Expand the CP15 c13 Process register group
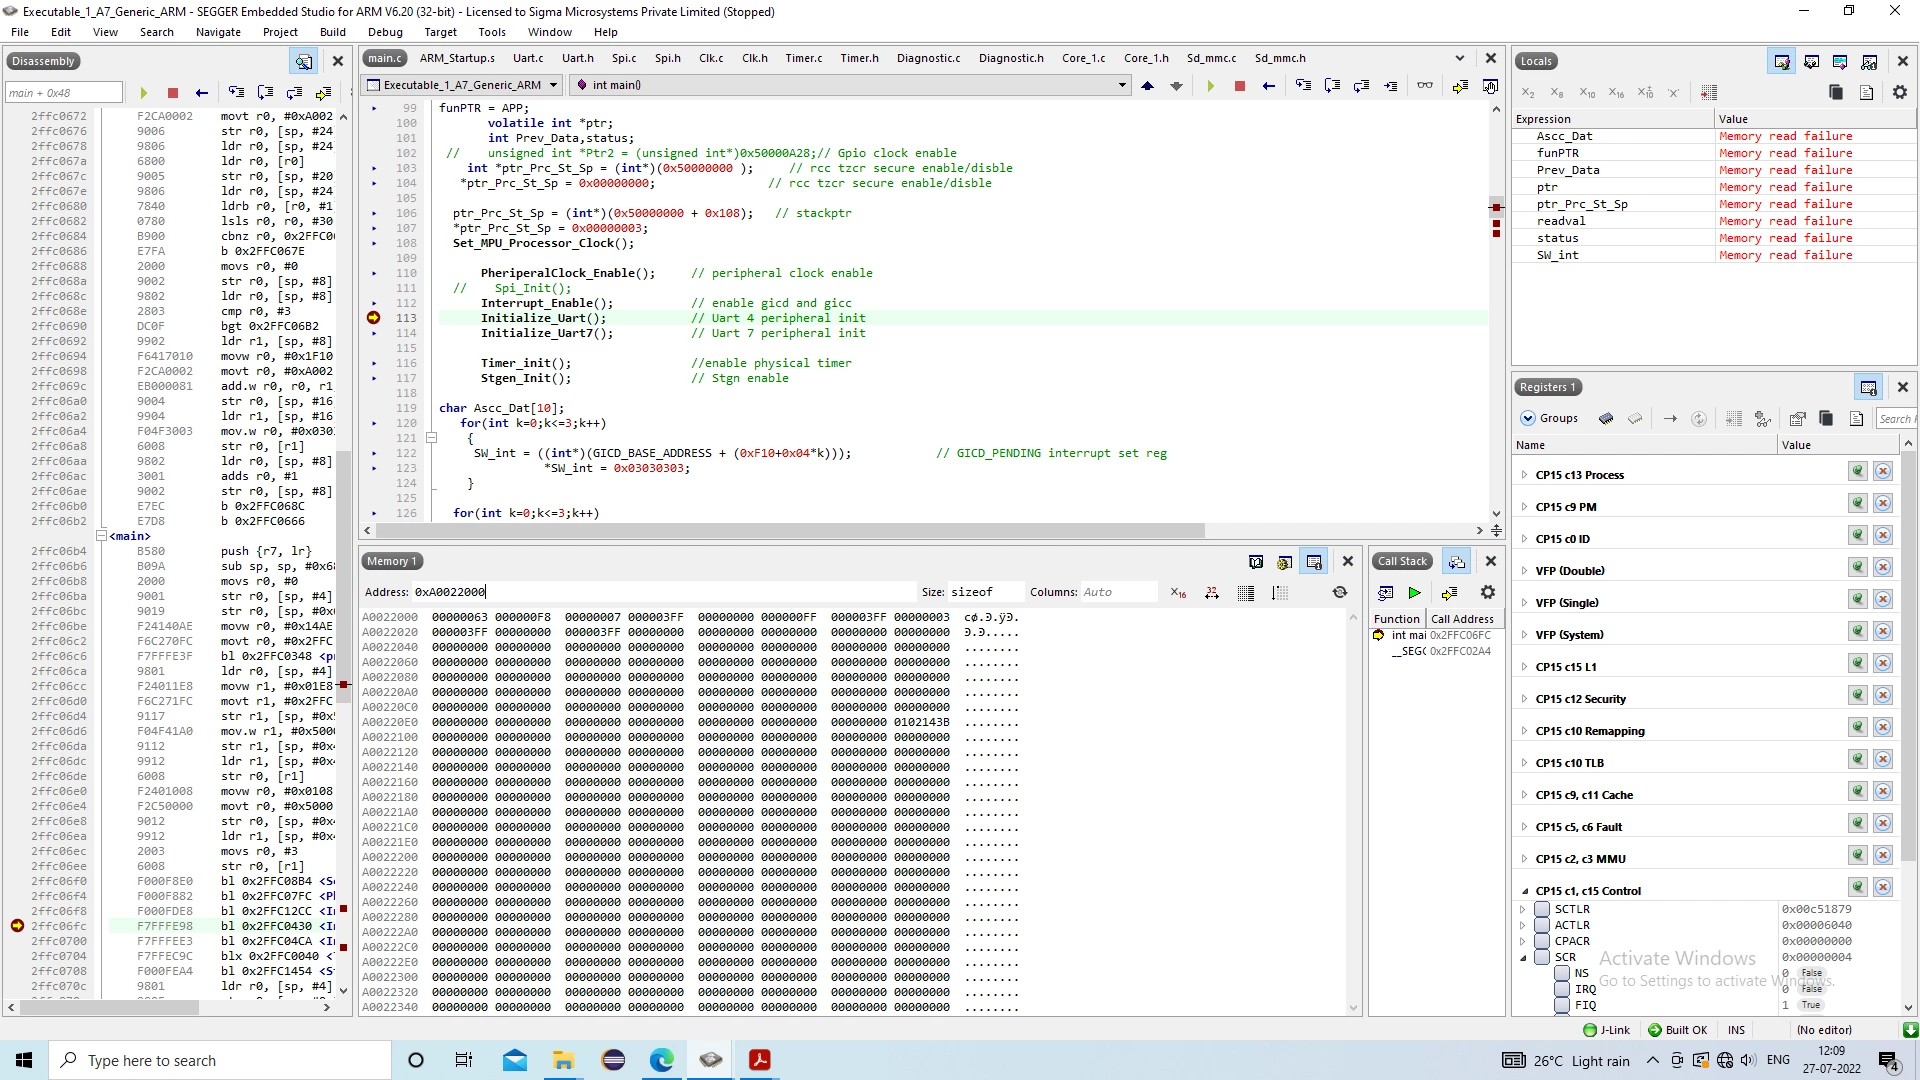This screenshot has width=1920, height=1080. click(1524, 475)
